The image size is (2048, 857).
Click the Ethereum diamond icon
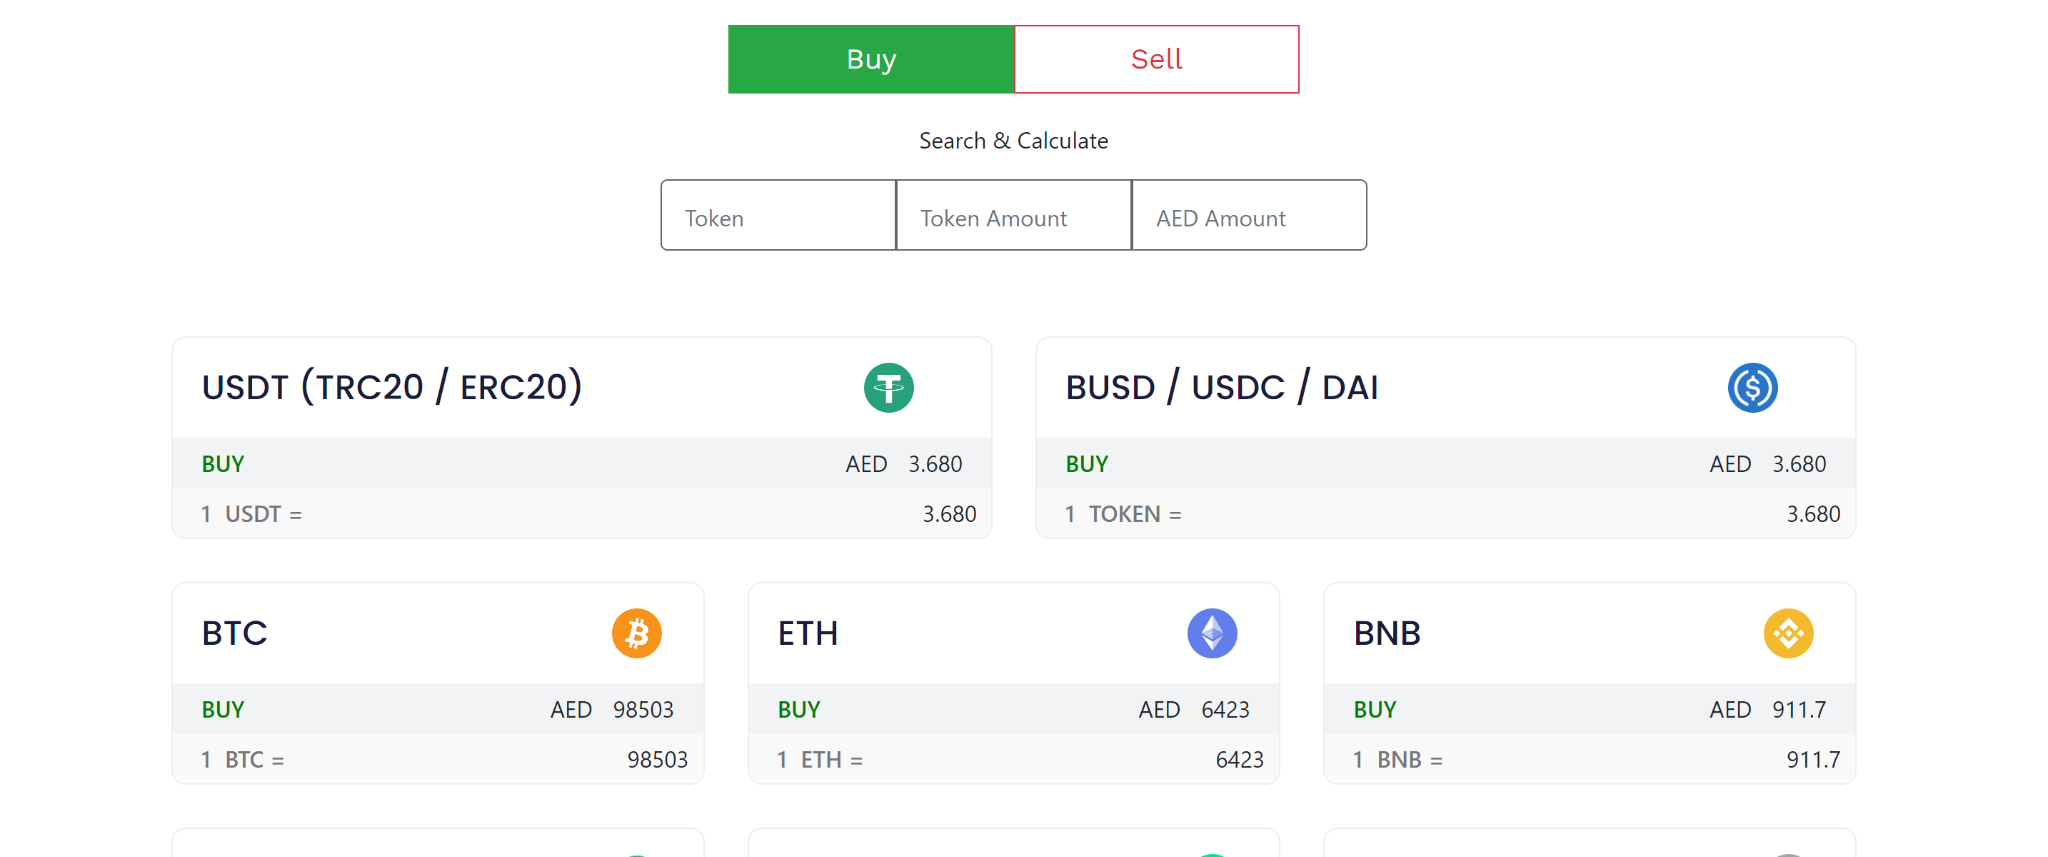click(1212, 633)
